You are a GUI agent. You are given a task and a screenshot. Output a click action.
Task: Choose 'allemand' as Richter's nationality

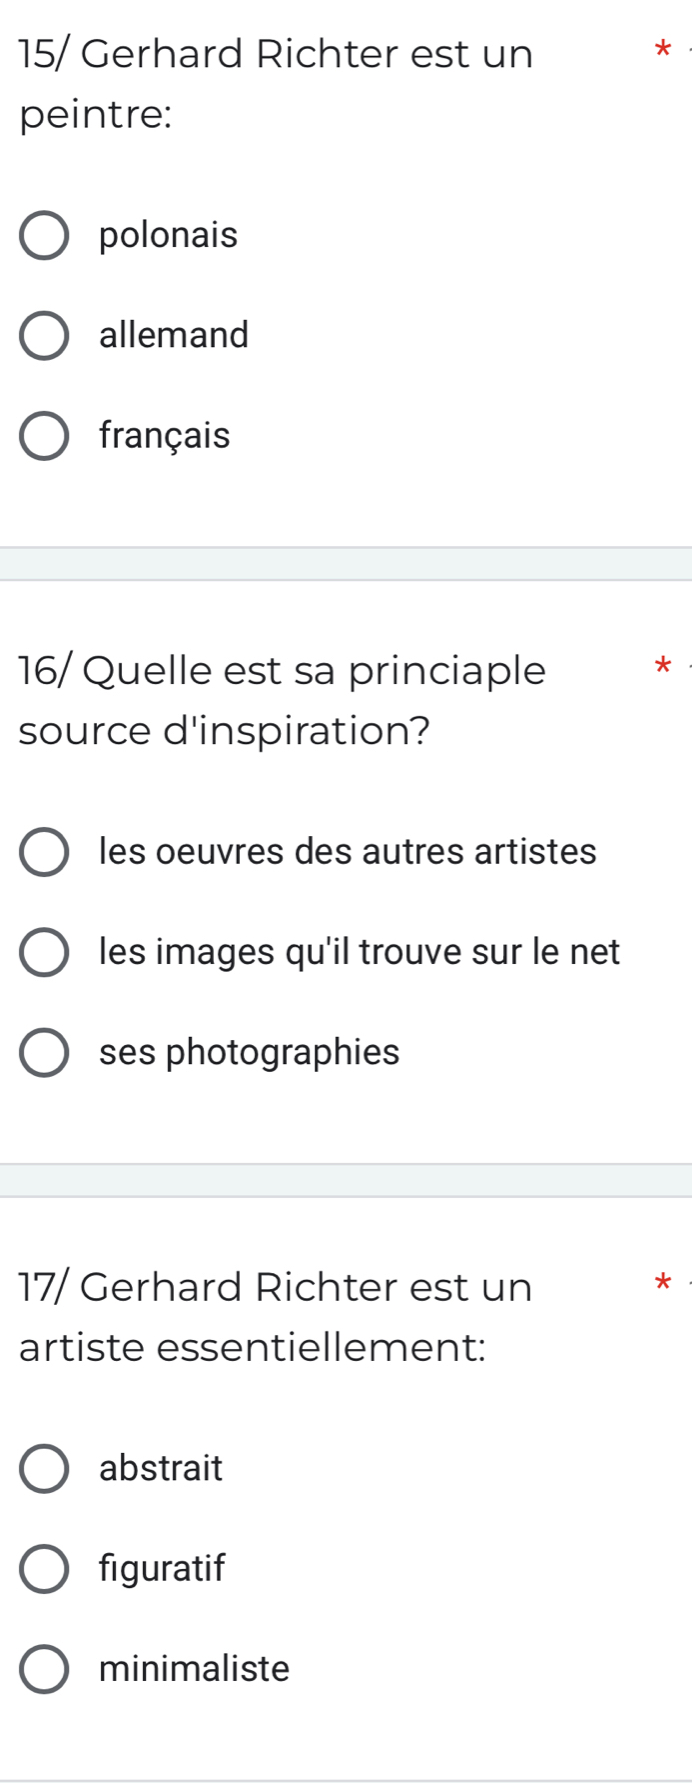(44, 336)
